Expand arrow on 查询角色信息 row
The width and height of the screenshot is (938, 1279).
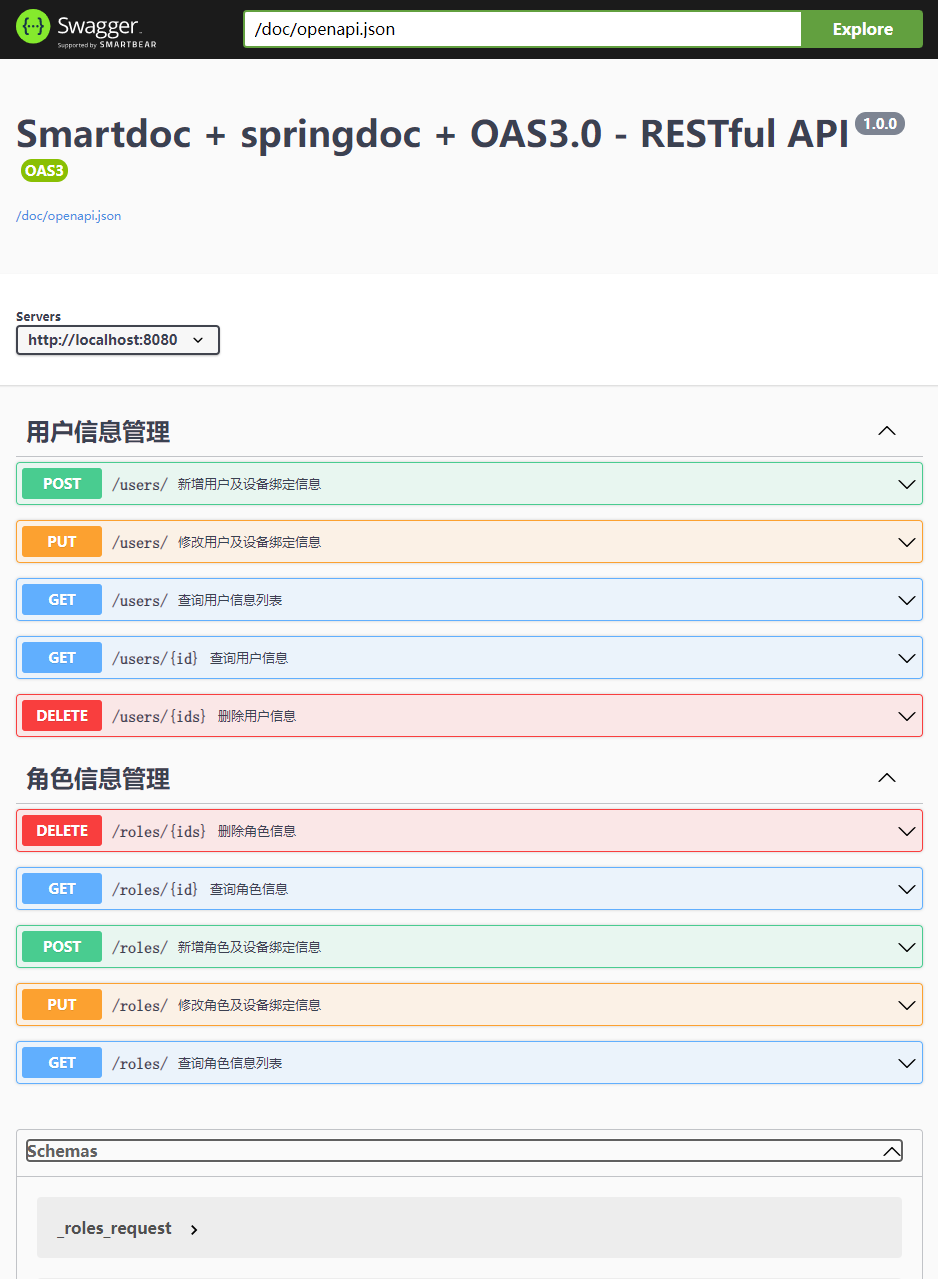coord(907,889)
